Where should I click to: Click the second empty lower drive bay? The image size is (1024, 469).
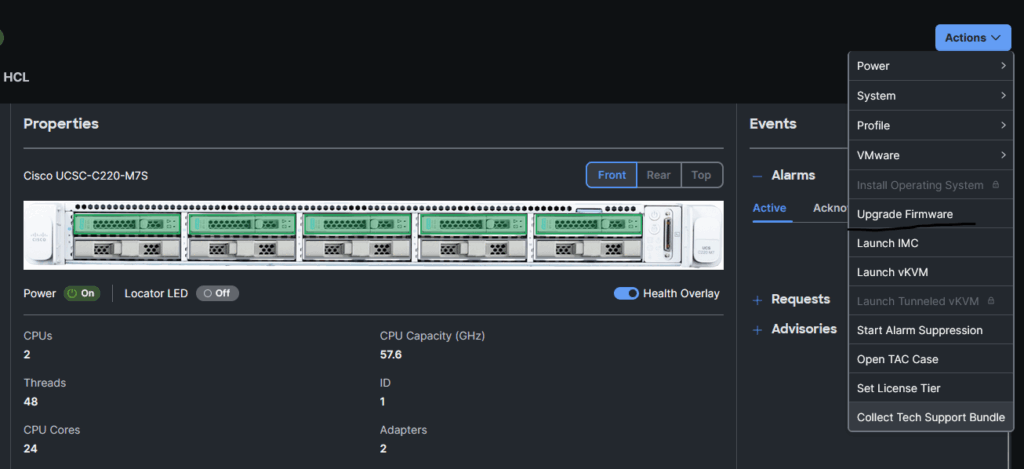coord(242,249)
